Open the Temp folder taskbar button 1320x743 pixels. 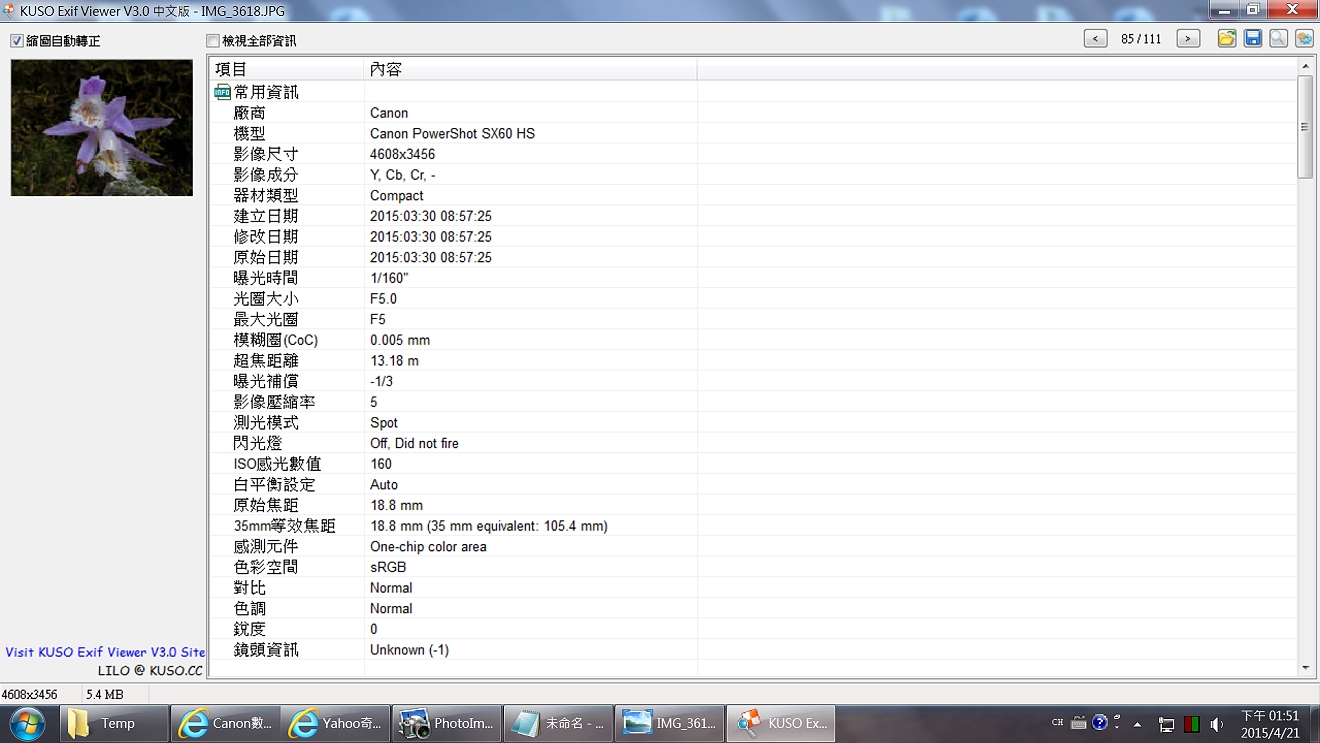[114, 723]
